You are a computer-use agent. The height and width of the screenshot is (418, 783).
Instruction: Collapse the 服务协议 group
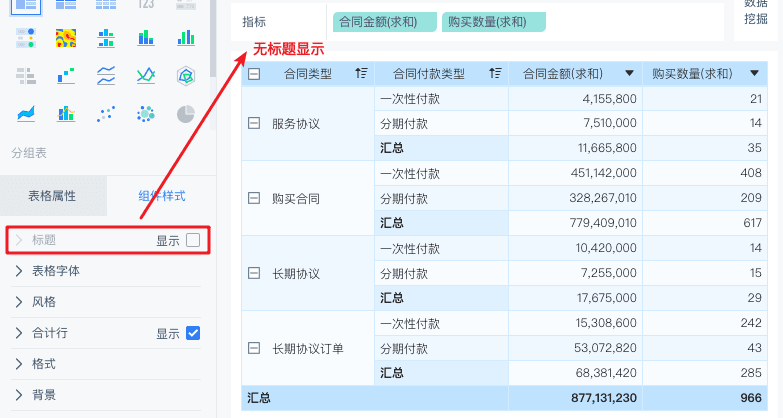coord(254,123)
